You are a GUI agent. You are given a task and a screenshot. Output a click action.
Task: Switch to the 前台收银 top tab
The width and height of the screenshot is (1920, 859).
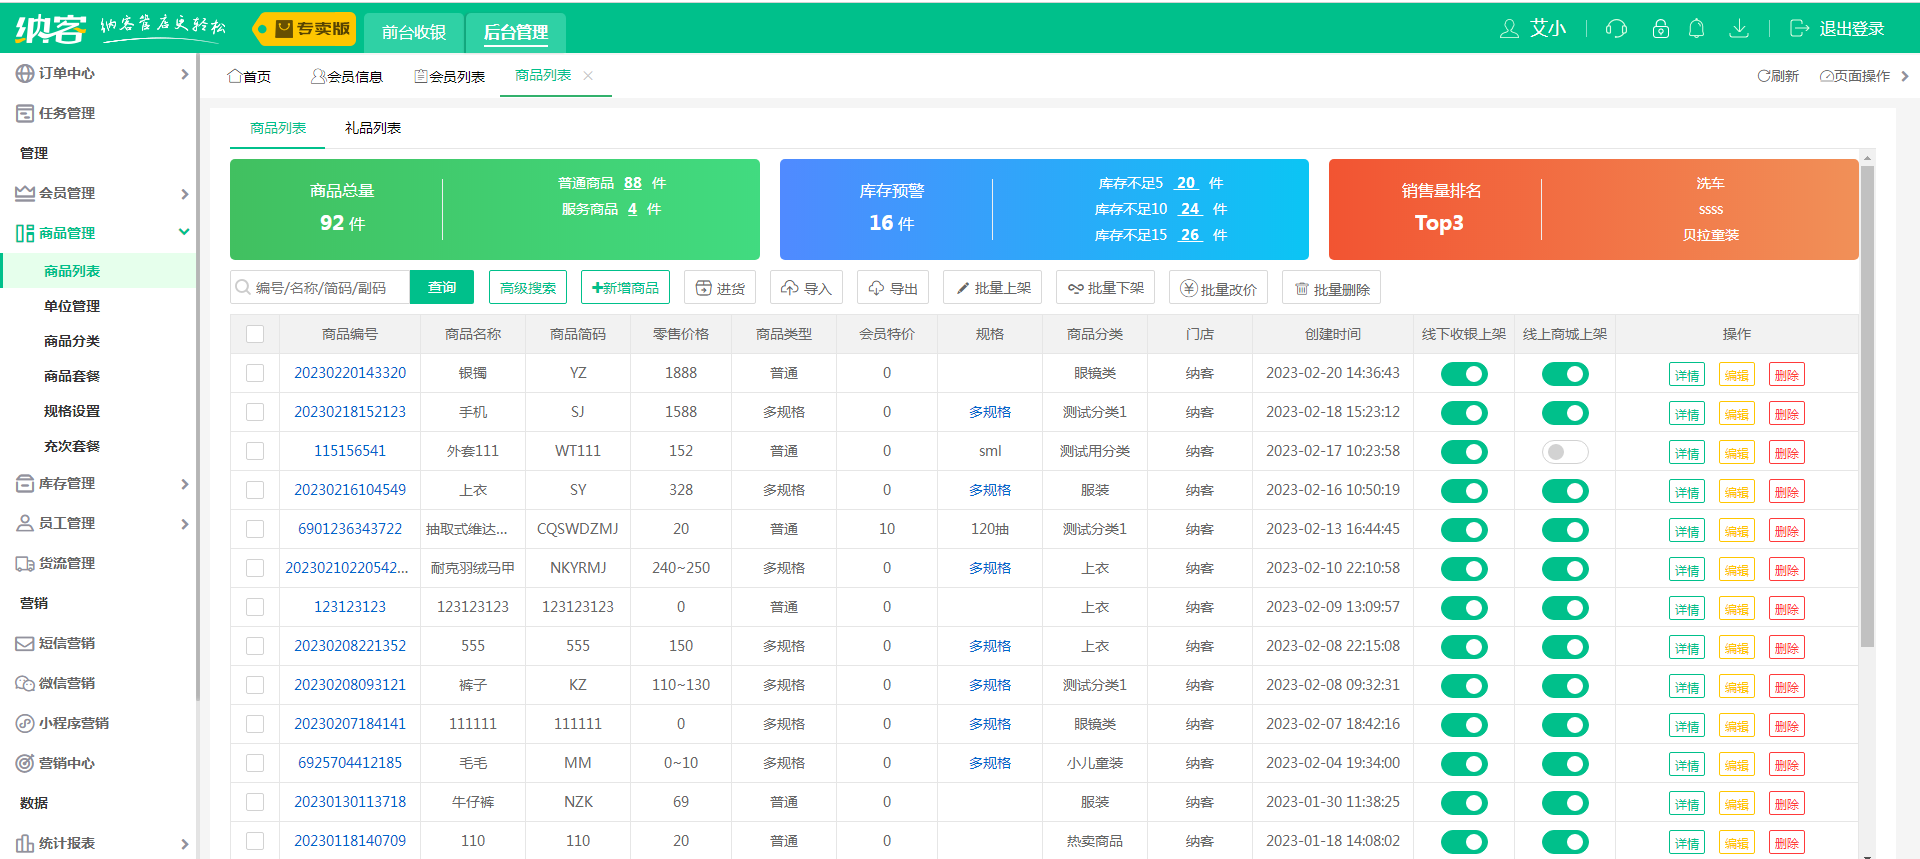click(413, 32)
